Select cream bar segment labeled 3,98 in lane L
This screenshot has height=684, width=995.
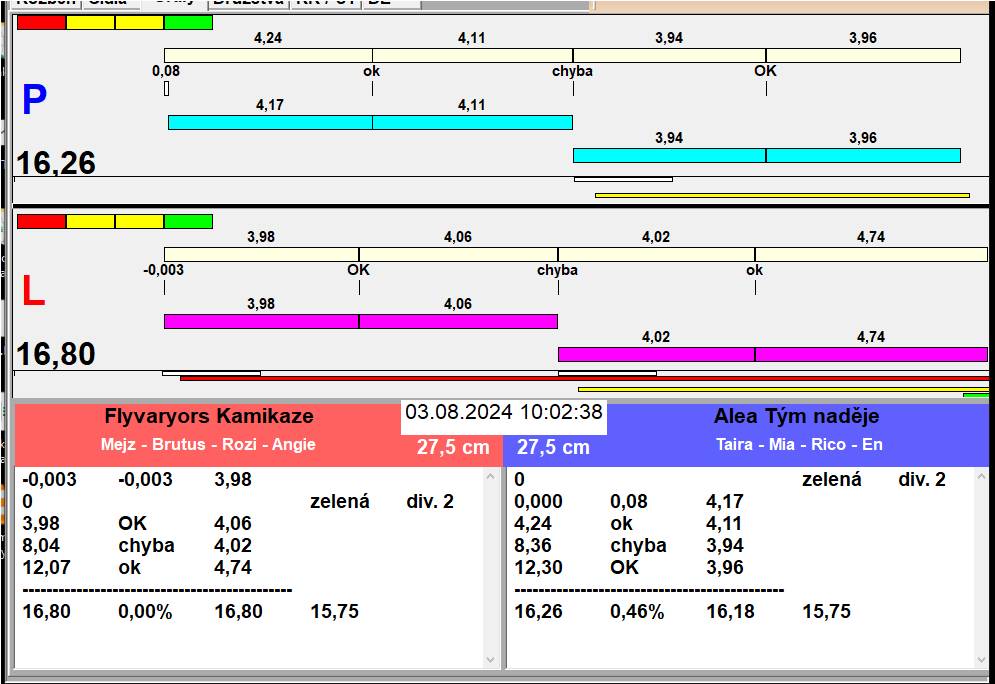point(261,254)
